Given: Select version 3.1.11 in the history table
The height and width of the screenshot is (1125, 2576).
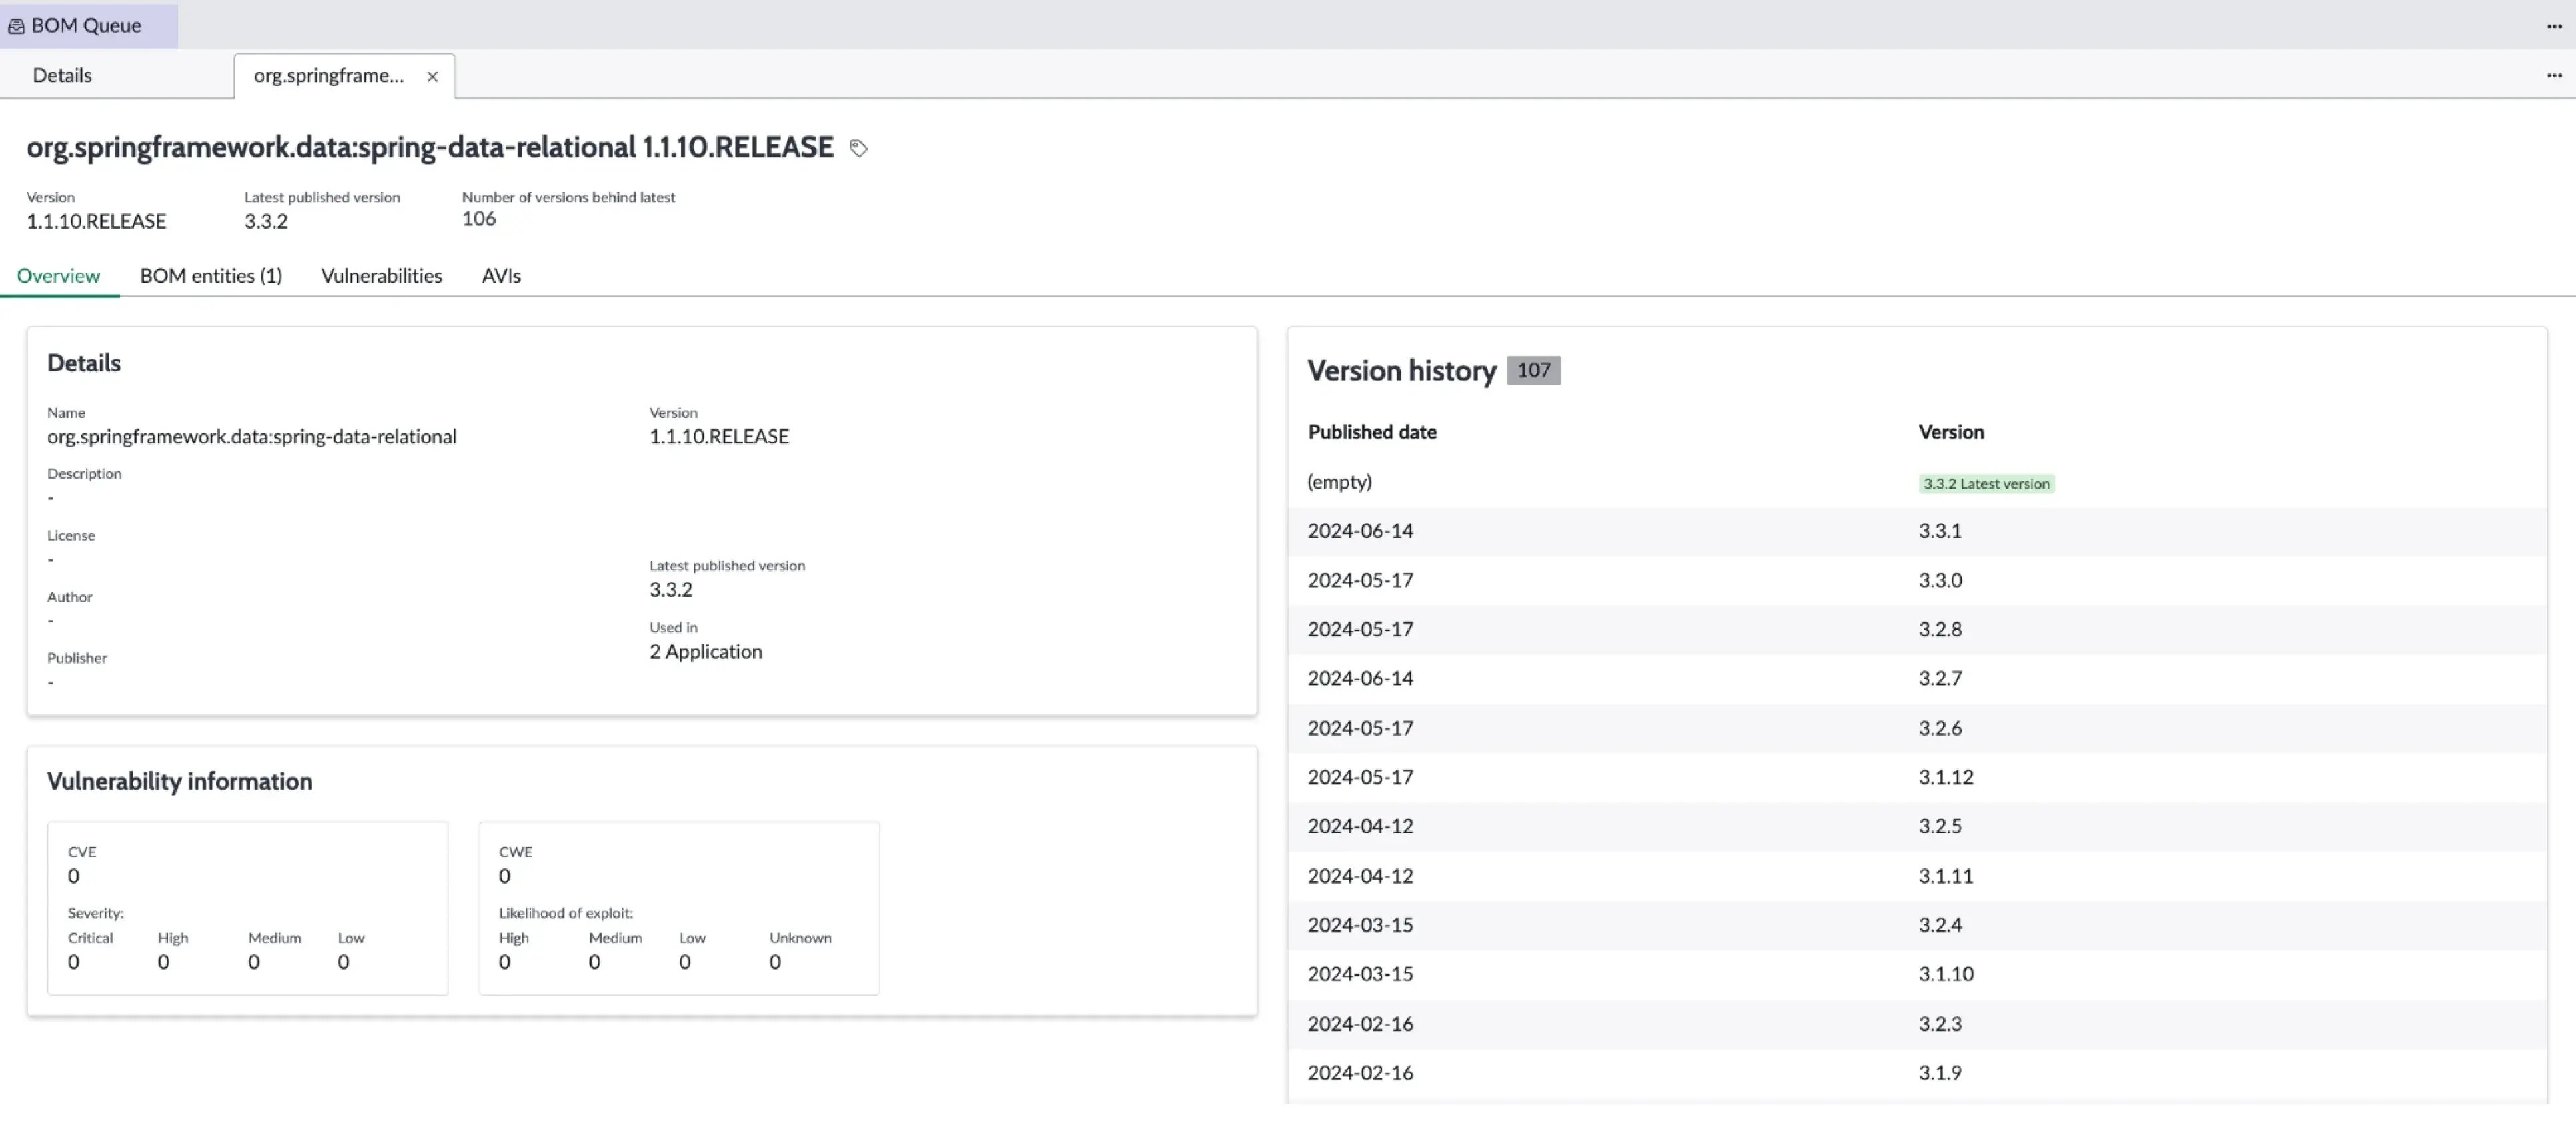Looking at the screenshot, I should (x=1946, y=876).
